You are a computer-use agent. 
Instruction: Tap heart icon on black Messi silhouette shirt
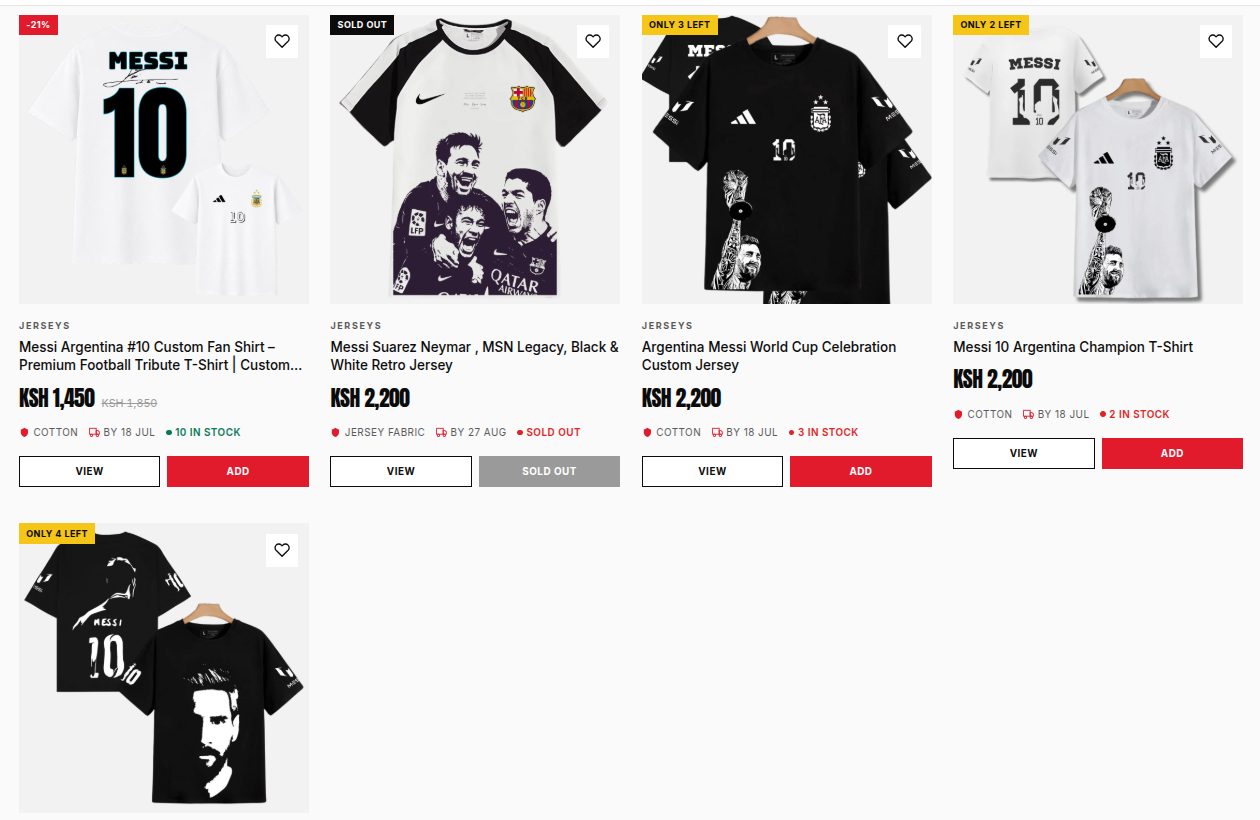tap(282, 550)
